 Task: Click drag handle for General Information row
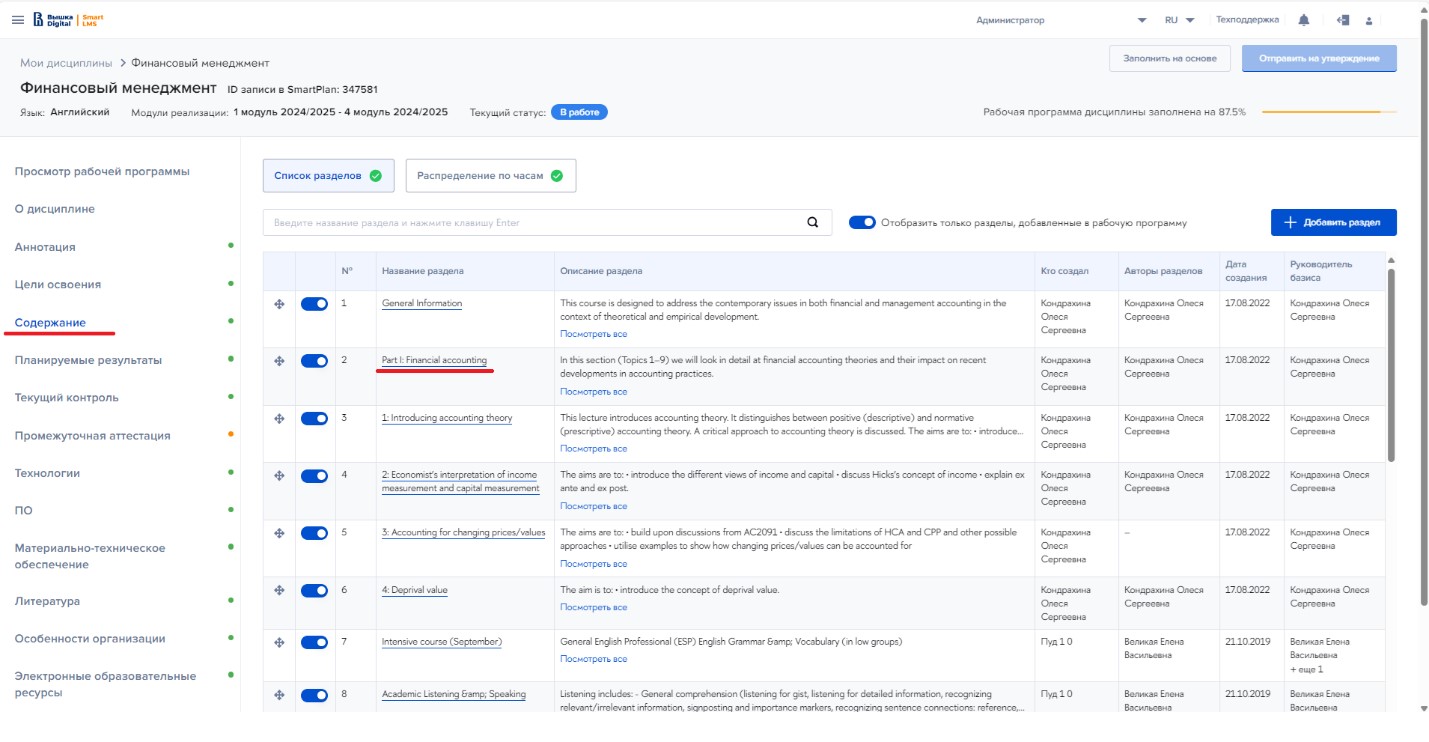click(x=280, y=304)
